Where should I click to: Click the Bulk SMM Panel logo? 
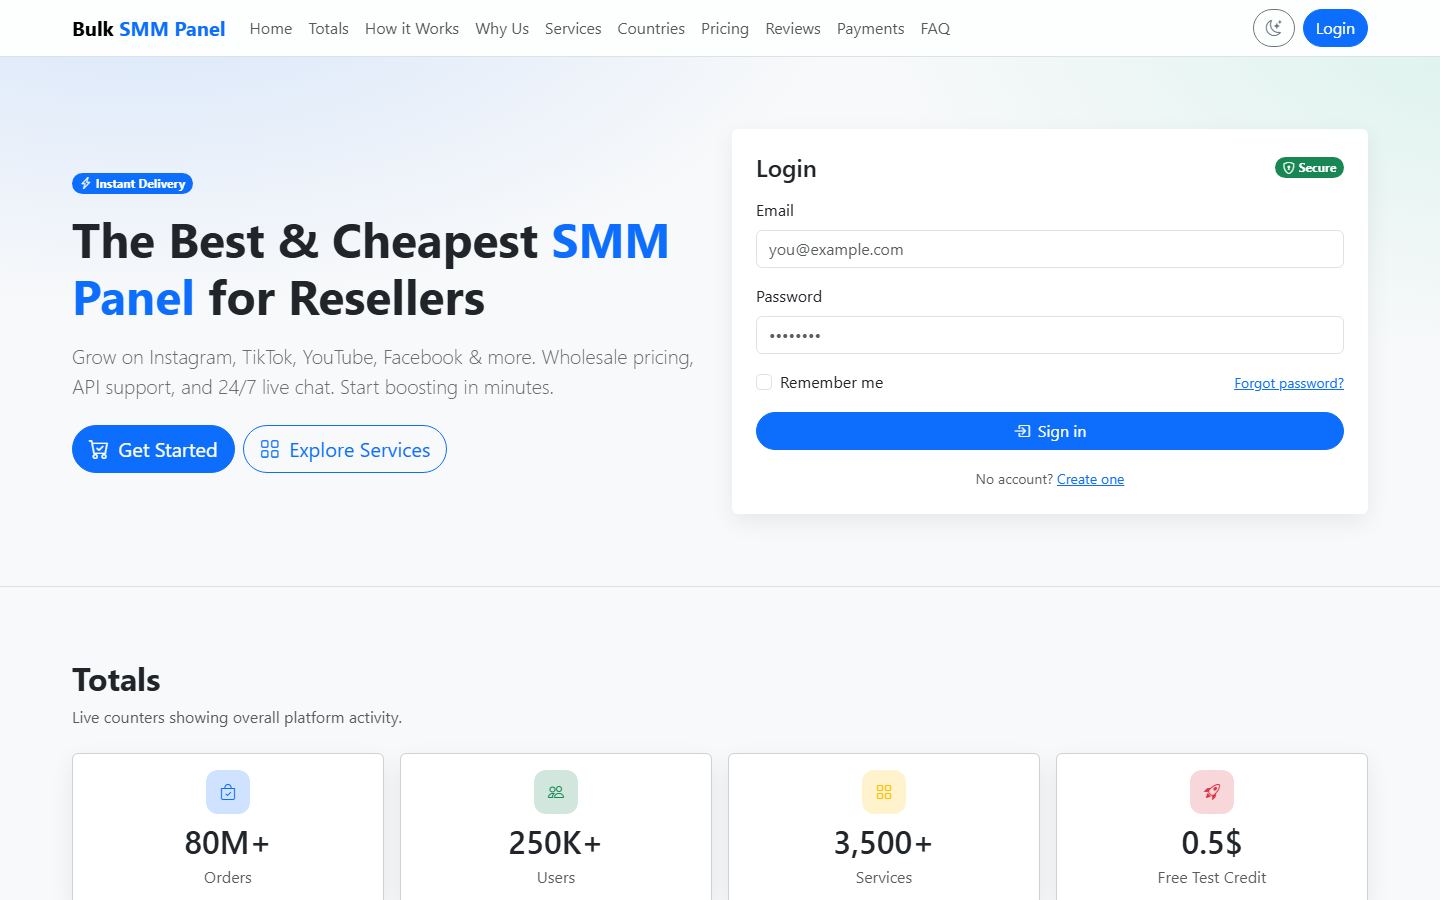pos(149,29)
